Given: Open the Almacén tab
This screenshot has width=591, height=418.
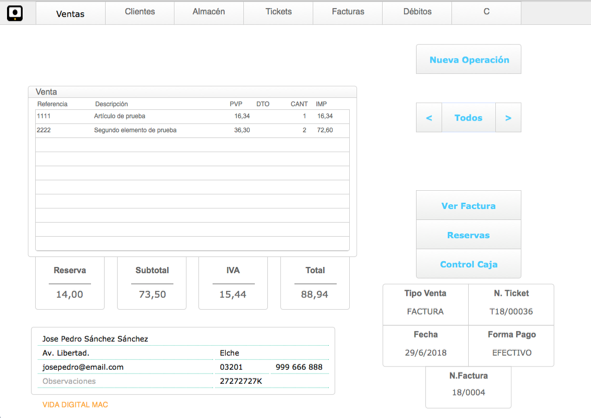Looking at the screenshot, I should click(x=209, y=12).
